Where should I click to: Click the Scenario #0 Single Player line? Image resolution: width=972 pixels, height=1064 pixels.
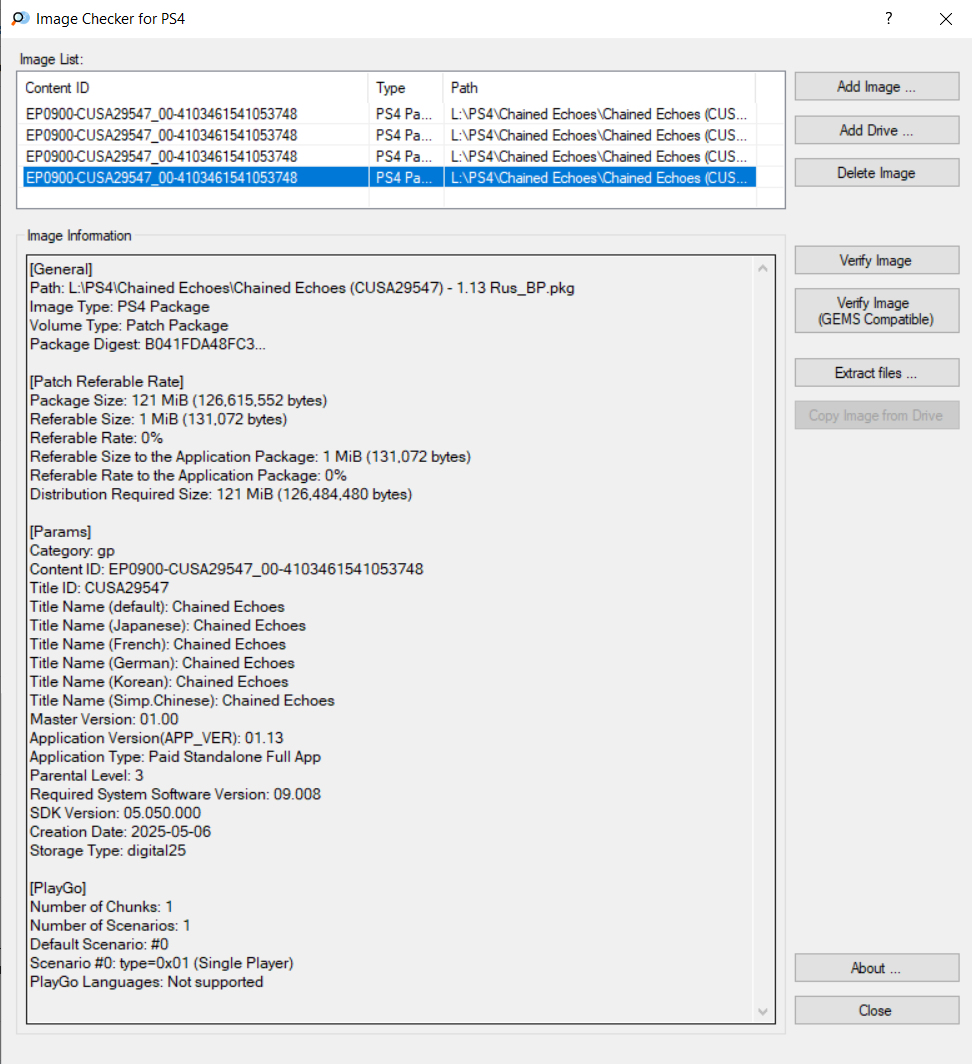(162, 963)
